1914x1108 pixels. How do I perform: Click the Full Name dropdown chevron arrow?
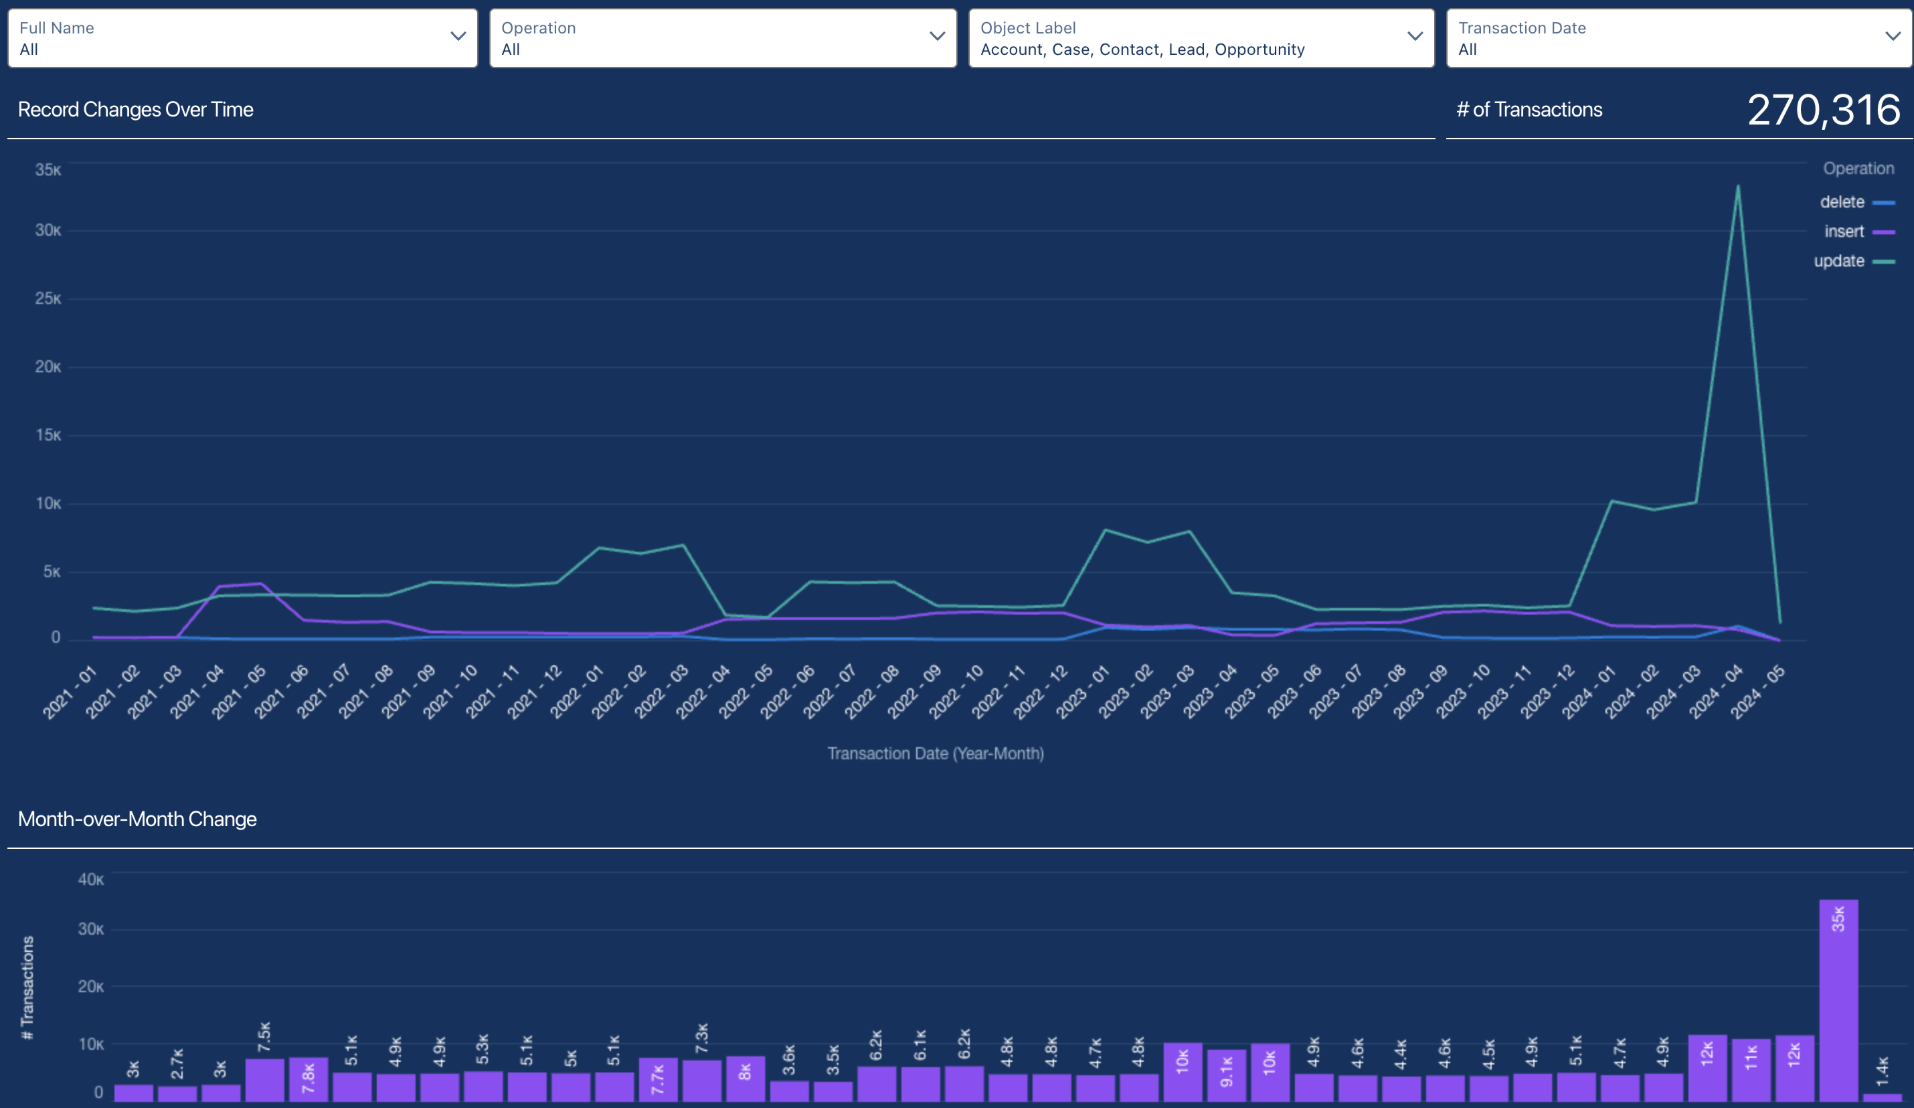pyautogui.click(x=458, y=37)
